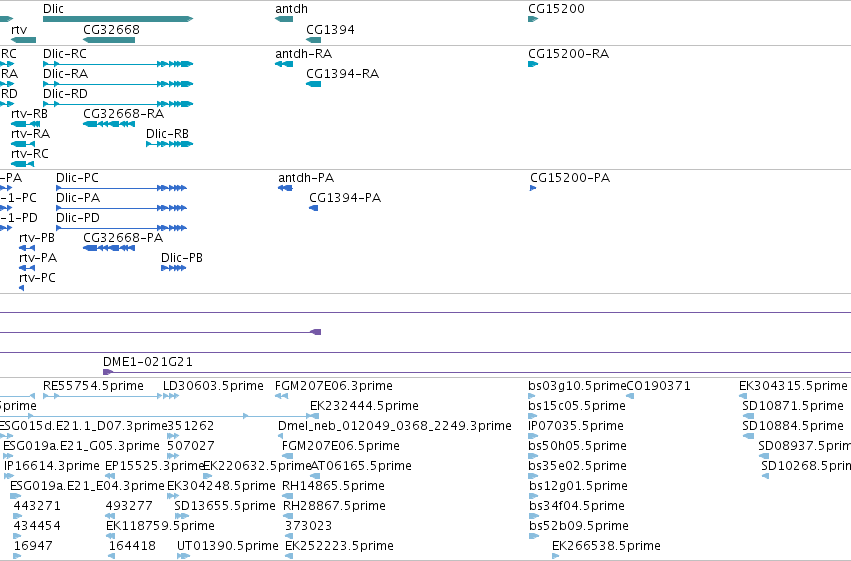Select the SD10884.5prime EST
Viewport: 851px width, 561px height.
pos(748,436)
